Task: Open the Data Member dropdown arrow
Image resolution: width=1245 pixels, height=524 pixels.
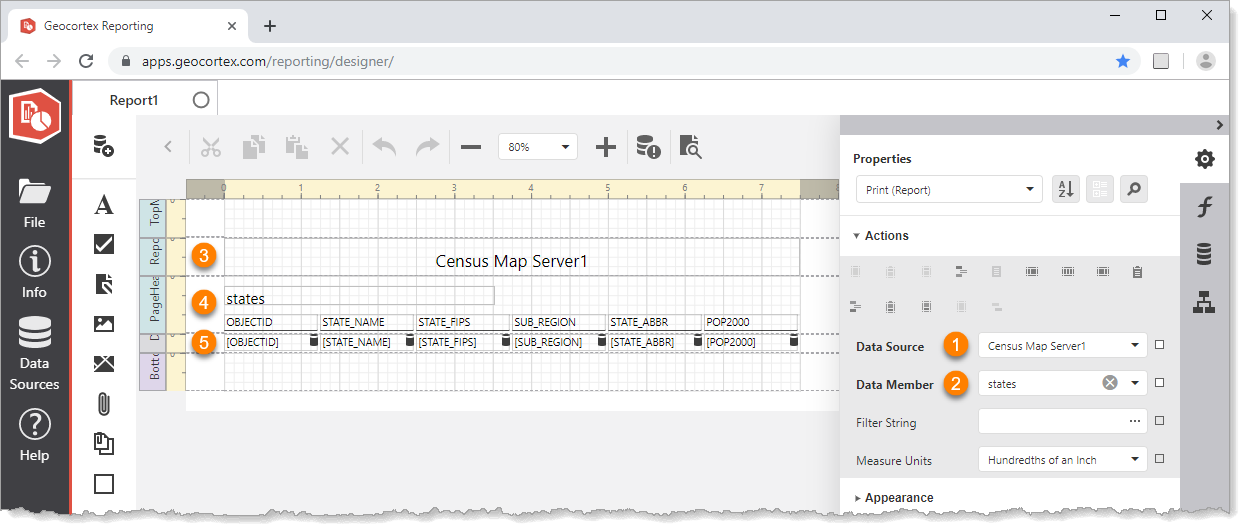Action: pyautogui.click(x=1136, y=384)
